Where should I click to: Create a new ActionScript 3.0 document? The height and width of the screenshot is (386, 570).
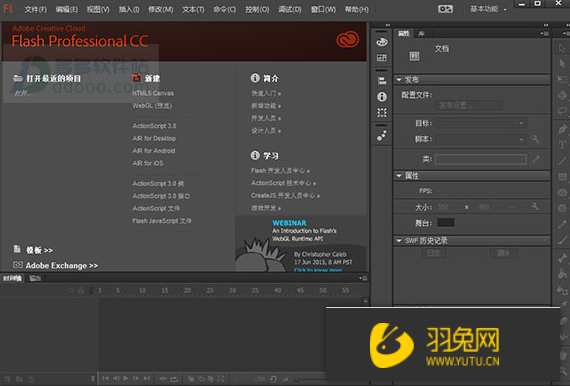point(154,126)
